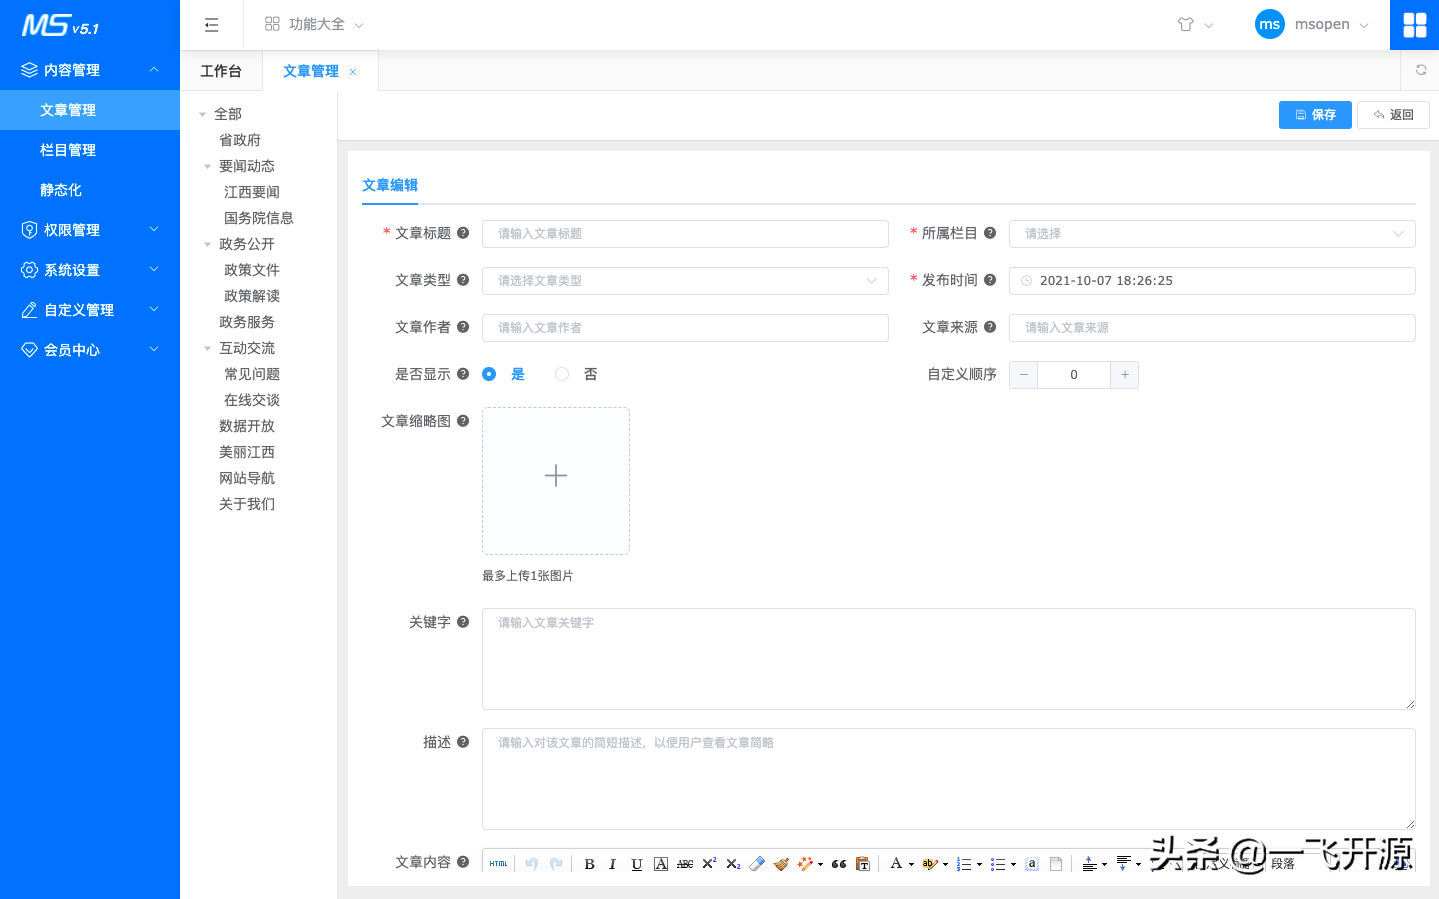Apply italic formatting in the content toolbar
This screenshot has width=1439, height=899.
click(x=612, y=863)
